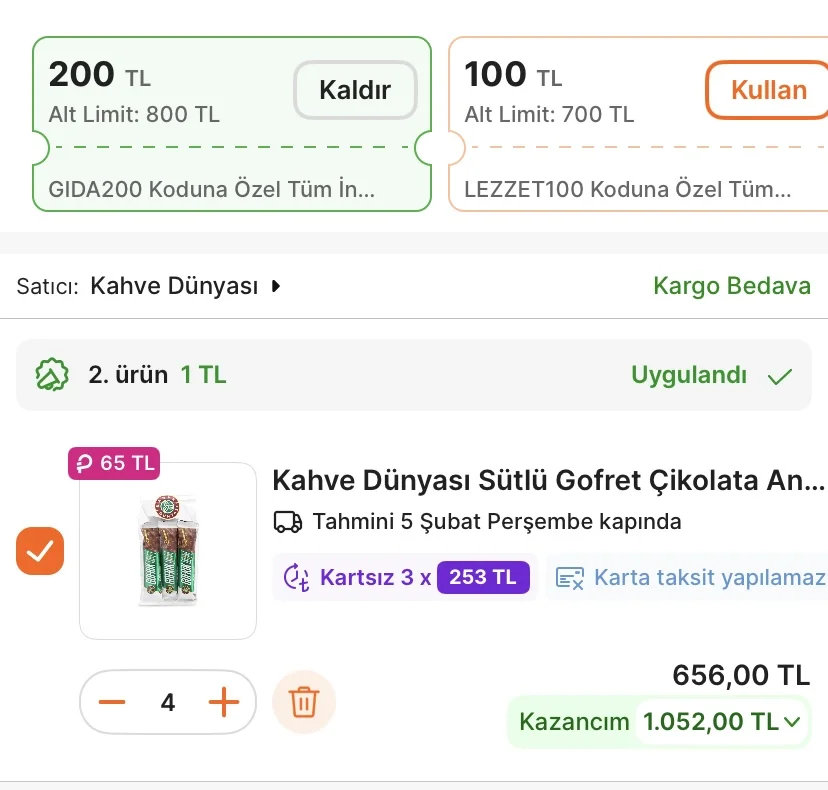Open the Kahve Dünyası Sütlü Gofret product title
The height and width of the screenshot is (790, 828).
pyautogui.click(x=548, y=480)
